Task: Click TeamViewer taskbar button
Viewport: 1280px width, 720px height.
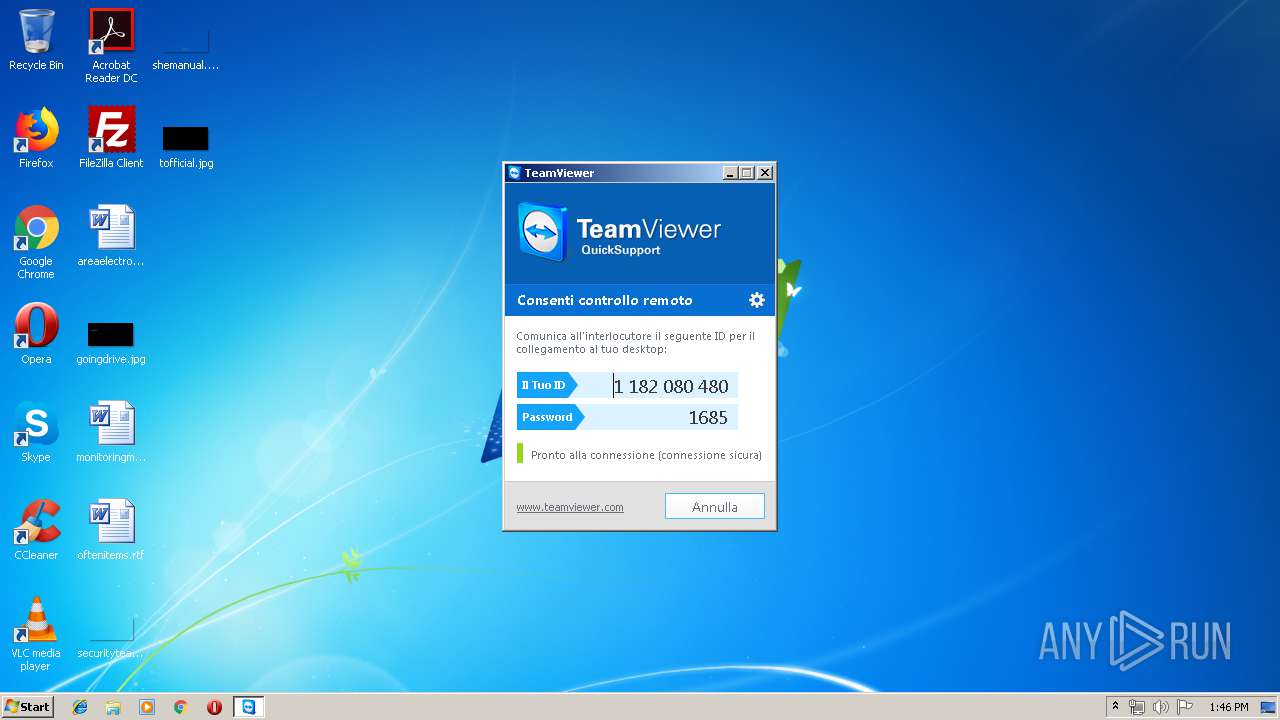Action: pos(248,707)
